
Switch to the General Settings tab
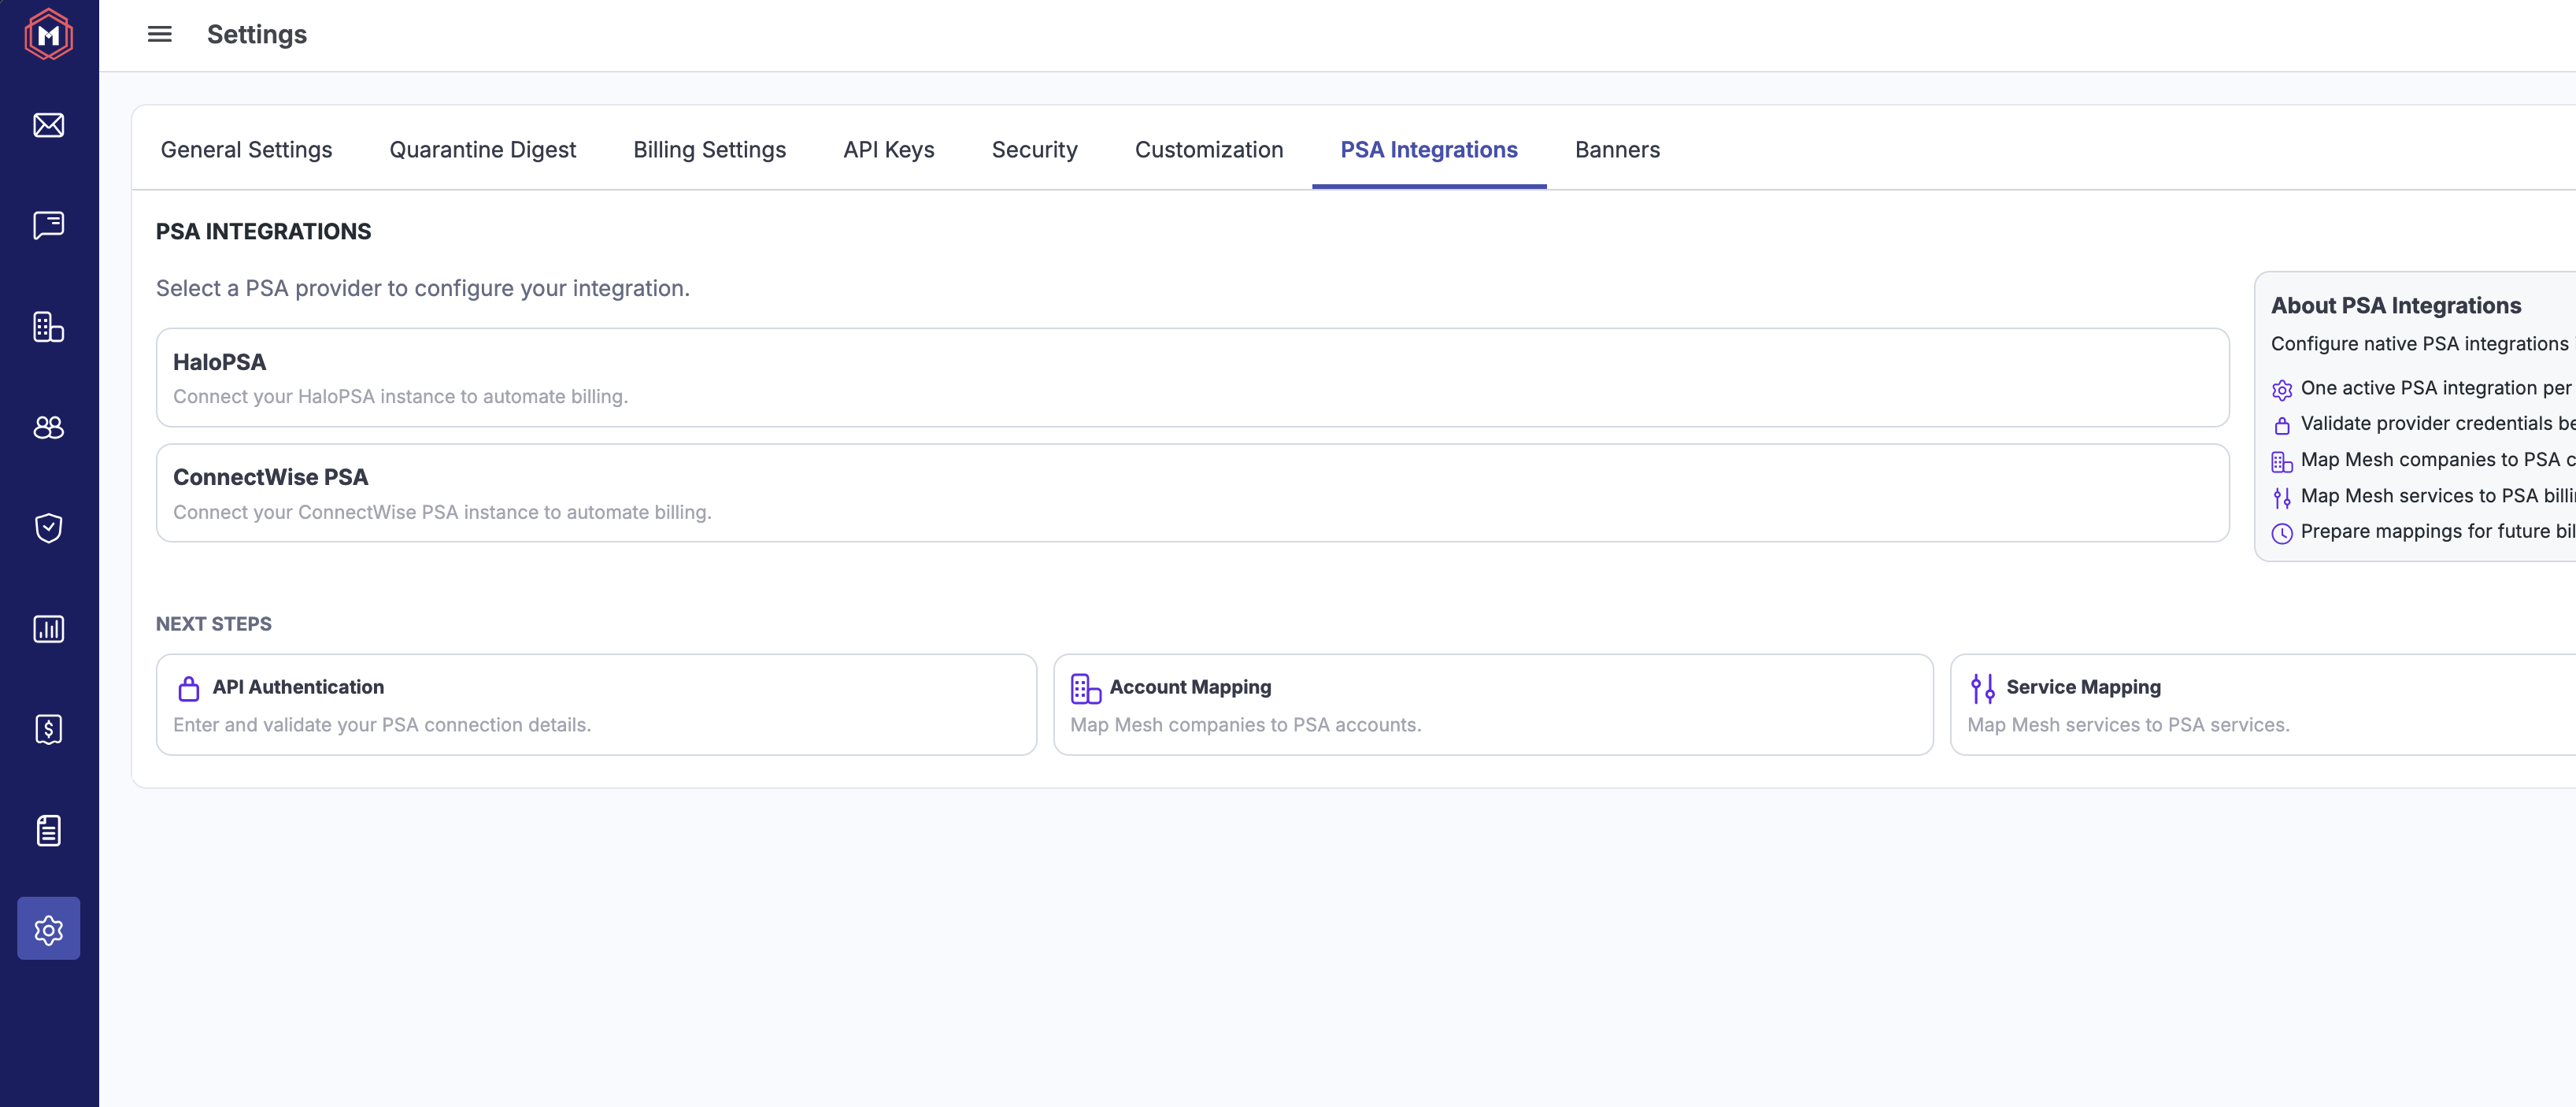click(246, 149)
